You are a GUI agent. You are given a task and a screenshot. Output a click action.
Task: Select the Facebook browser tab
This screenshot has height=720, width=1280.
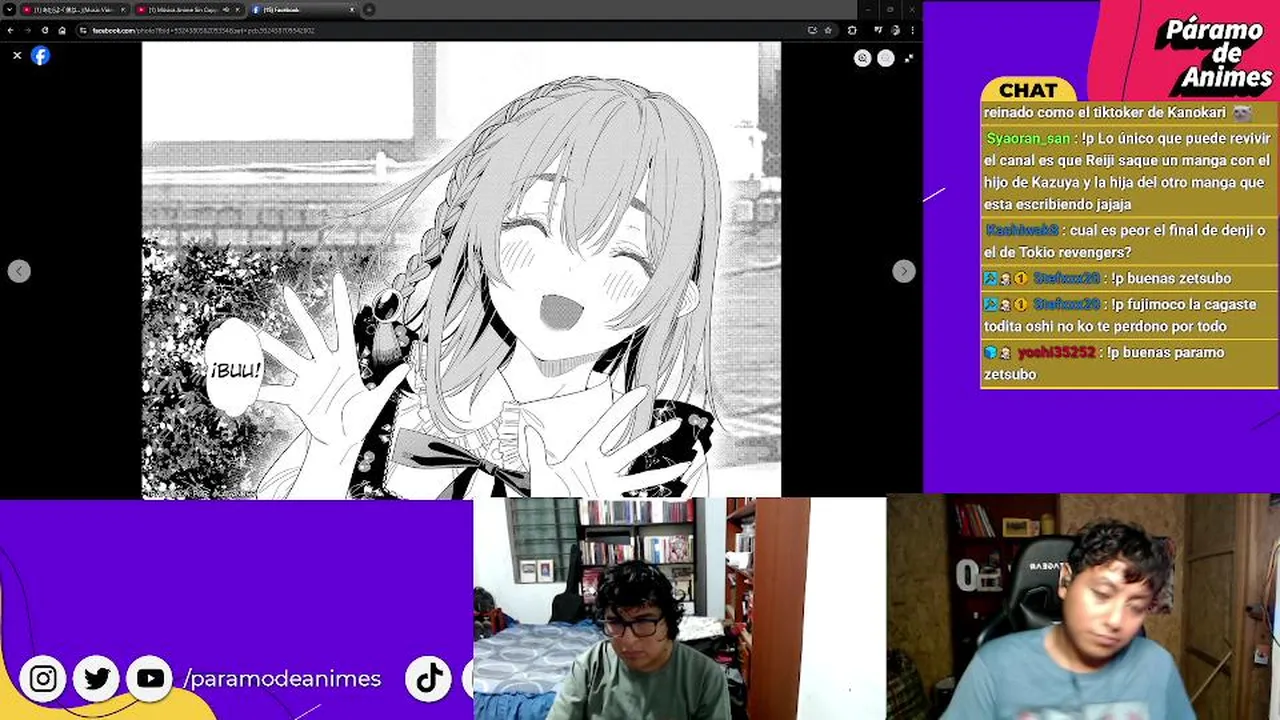[303, 9]
